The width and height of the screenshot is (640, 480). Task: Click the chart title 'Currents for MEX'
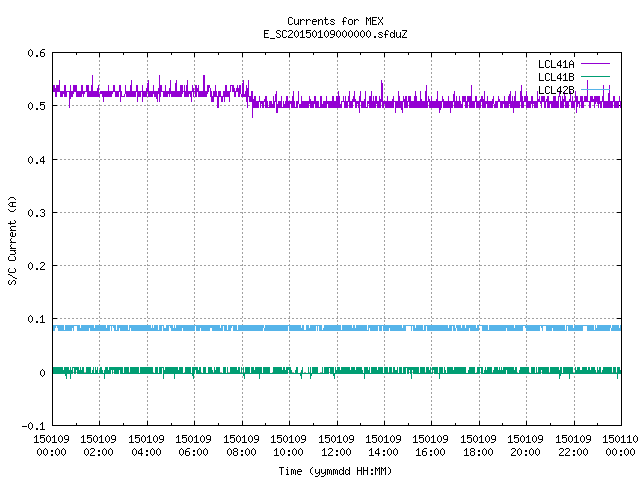click(335, 21)
